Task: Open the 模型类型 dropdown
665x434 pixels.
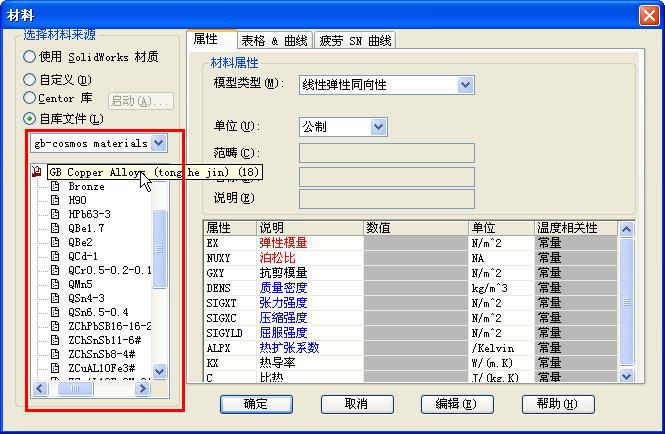Action: pyautogui.click(x=465, y=85)
